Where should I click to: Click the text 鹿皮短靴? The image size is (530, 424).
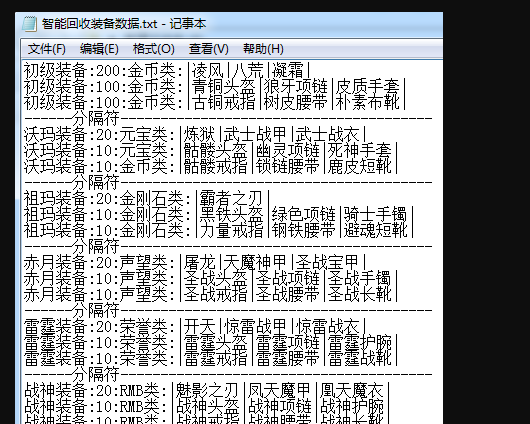(360, 166)
